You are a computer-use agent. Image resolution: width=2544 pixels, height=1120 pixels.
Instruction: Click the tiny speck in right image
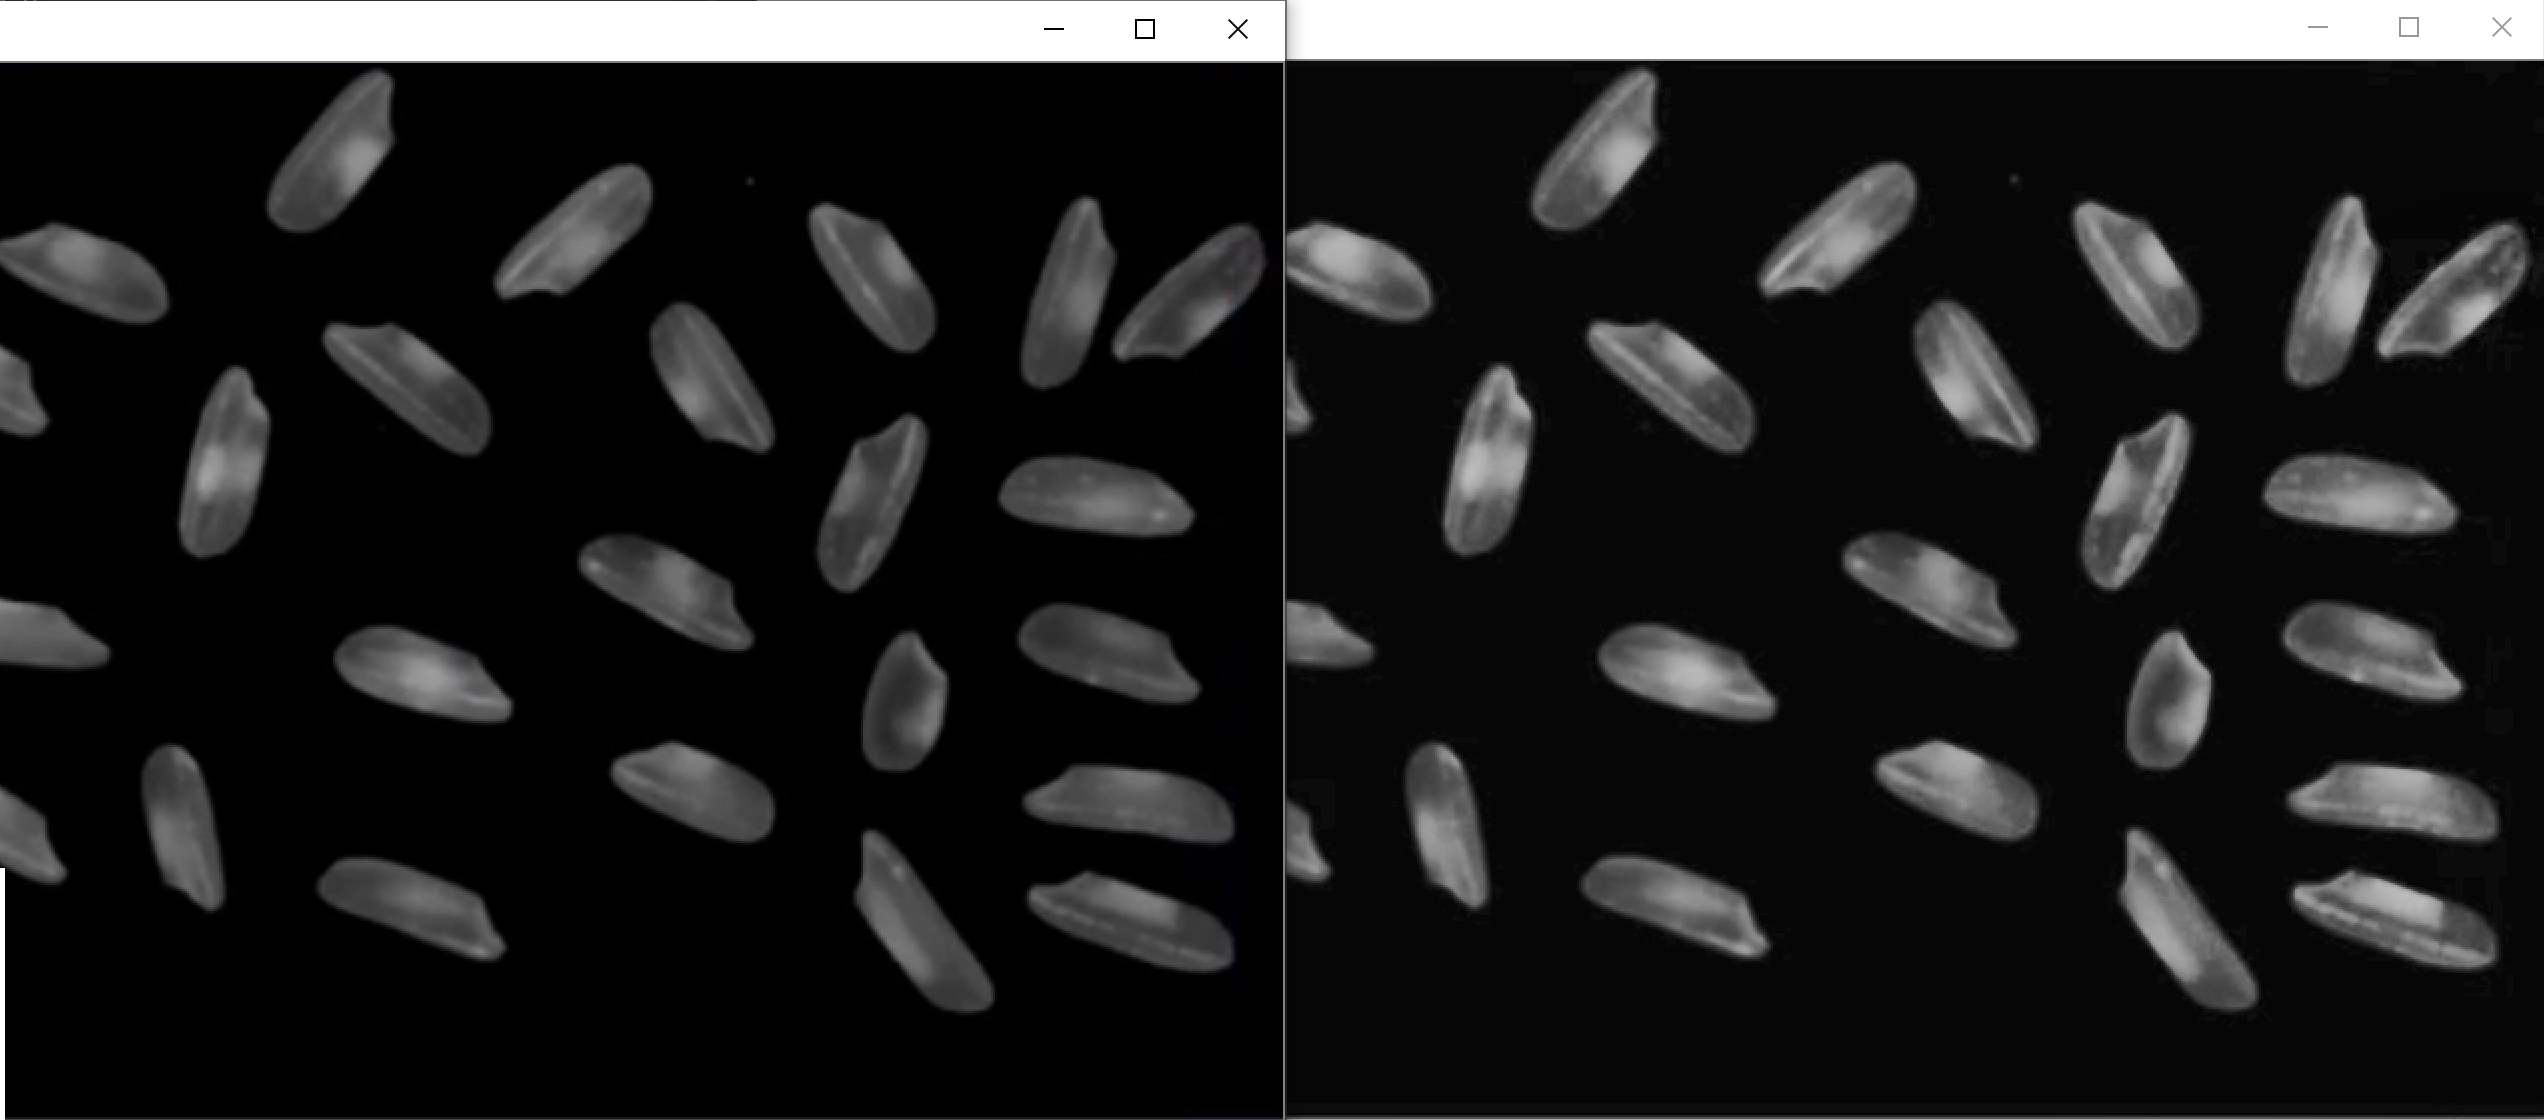tap(2014, 180)
